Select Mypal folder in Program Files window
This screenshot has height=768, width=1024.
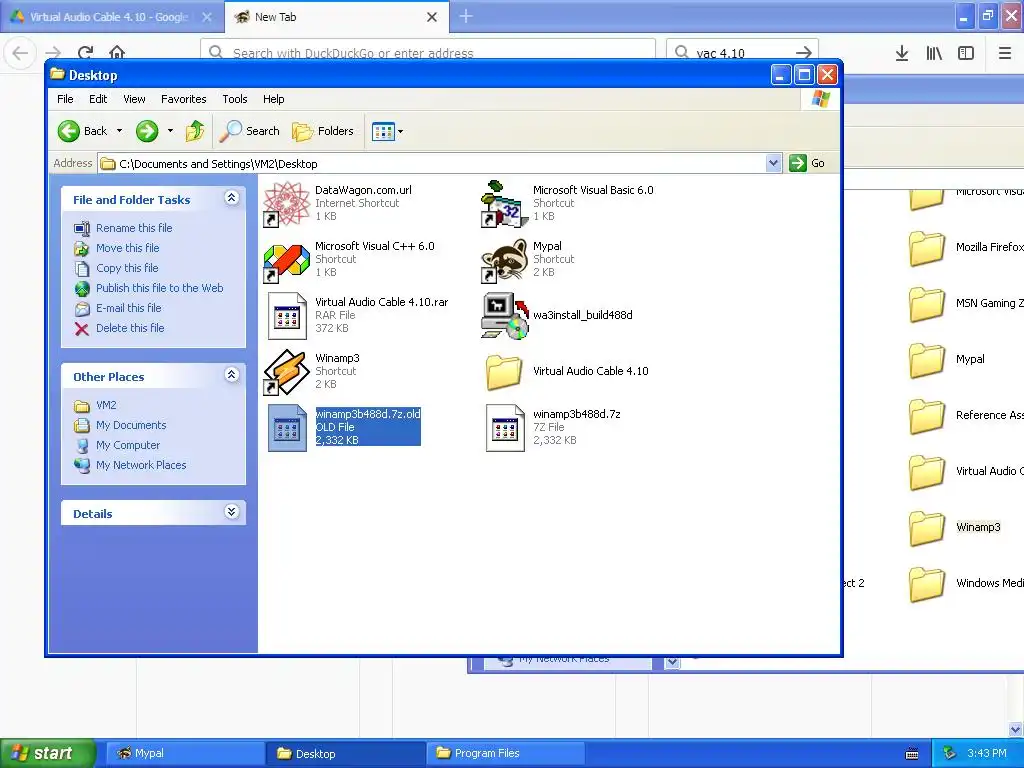927,361
